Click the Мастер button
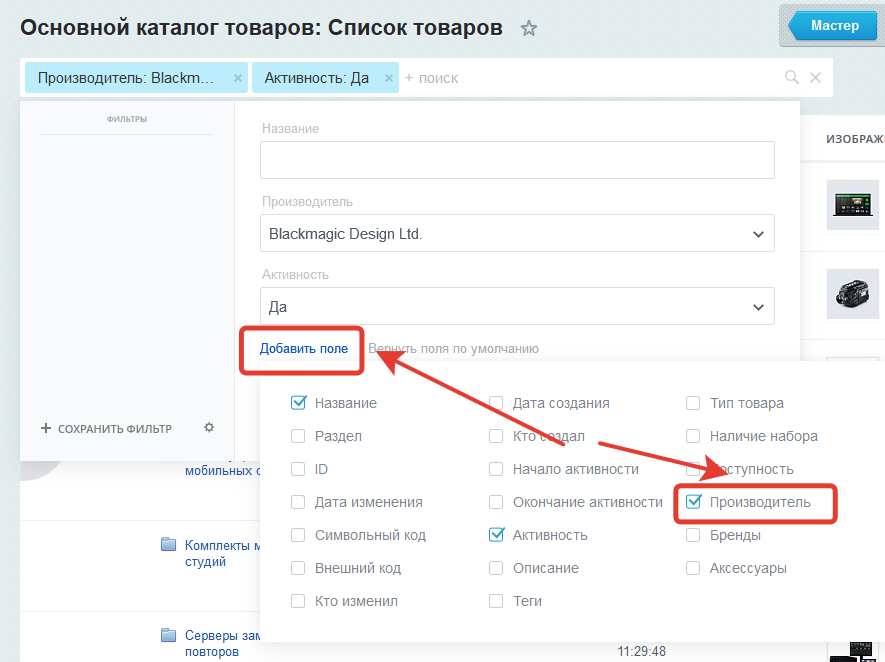 coord(833,26)
